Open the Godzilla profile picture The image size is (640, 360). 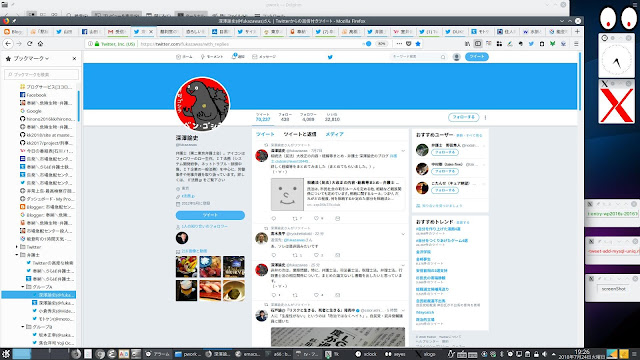[x=202, y=104]
